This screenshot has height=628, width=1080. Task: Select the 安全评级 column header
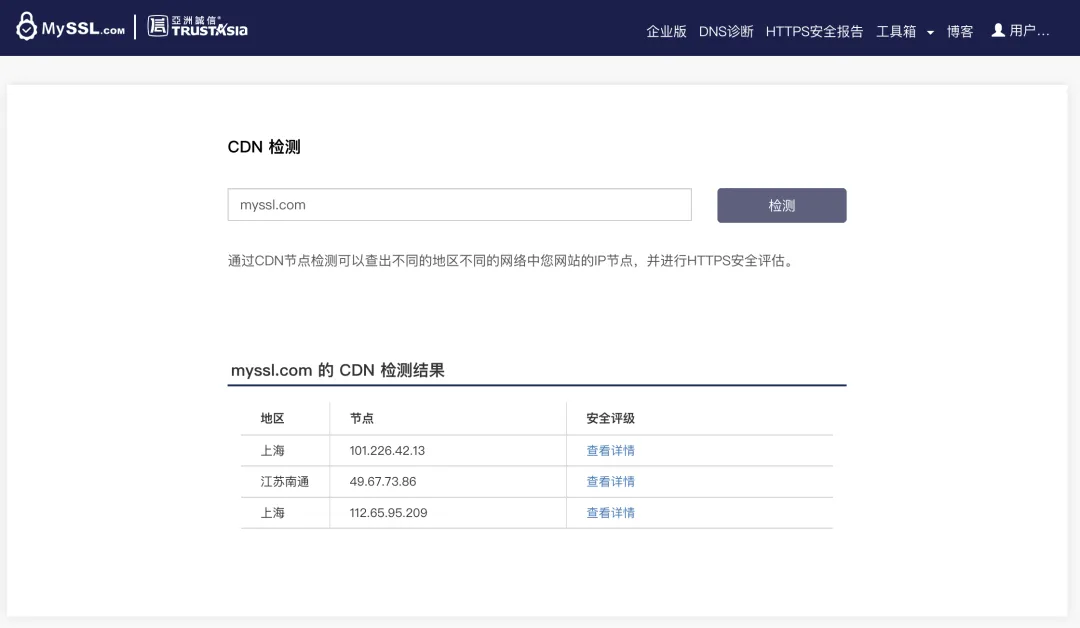pos(610,418)
